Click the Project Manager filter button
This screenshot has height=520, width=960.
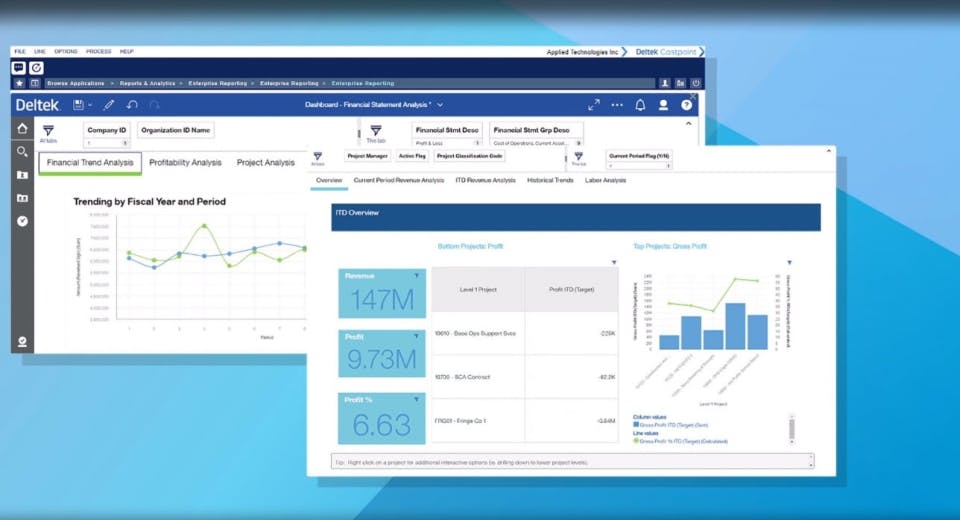[x=367, y=156]
